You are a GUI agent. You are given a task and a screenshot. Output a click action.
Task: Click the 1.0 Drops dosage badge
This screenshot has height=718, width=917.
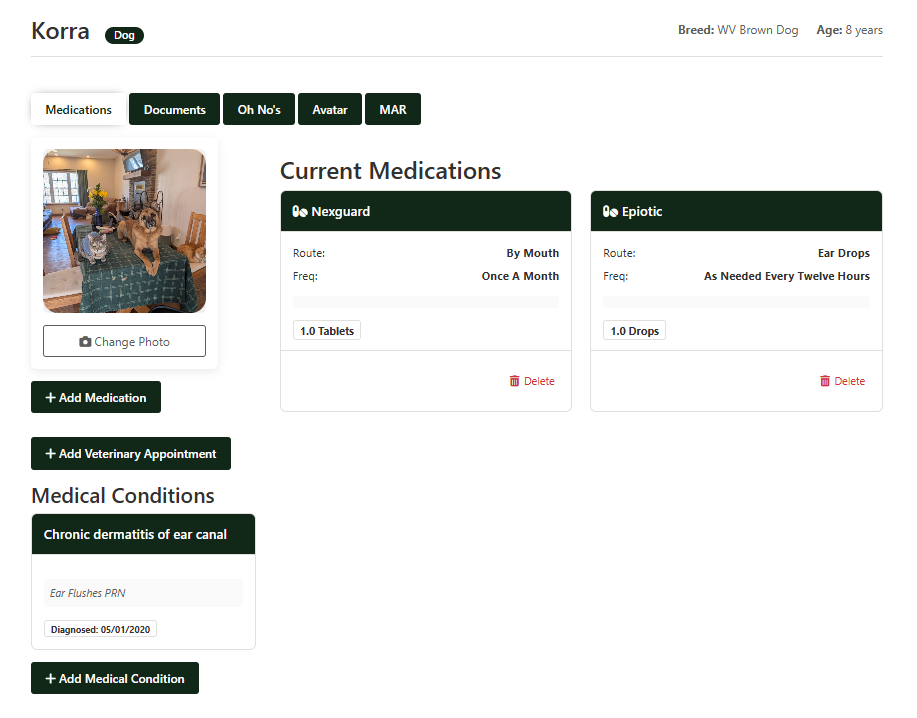635,331
